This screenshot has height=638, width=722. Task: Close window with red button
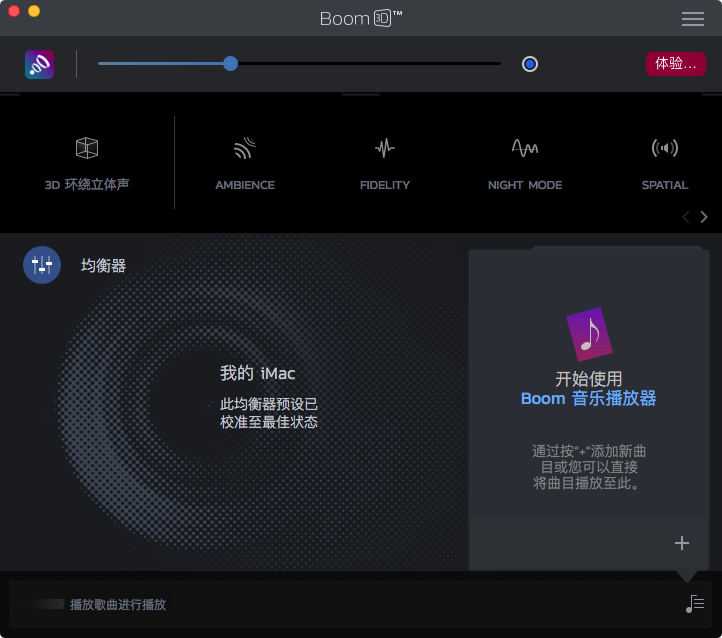click(x=14, y=11)
